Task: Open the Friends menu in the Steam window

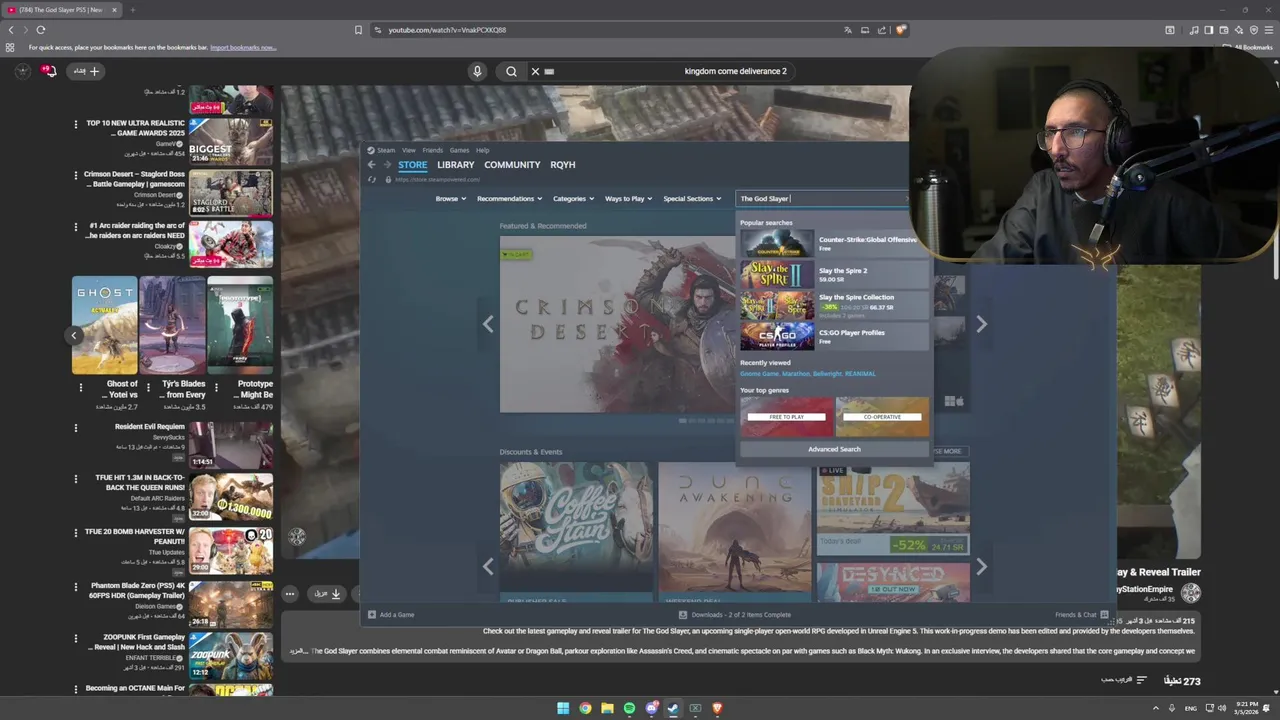Action: click(x=432, y=150)
